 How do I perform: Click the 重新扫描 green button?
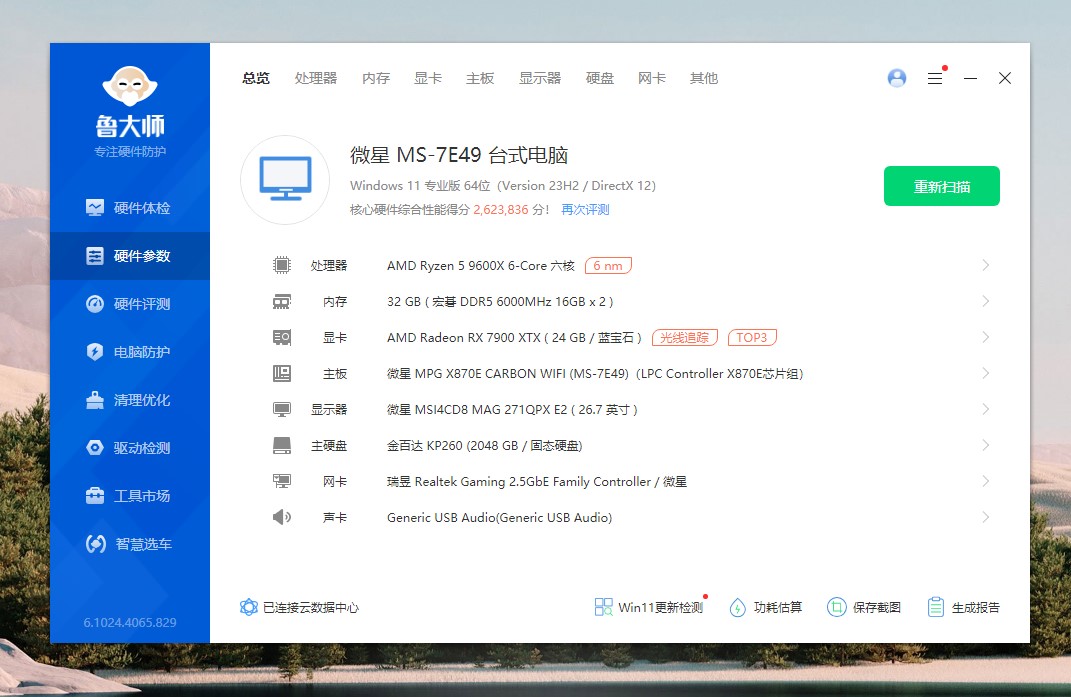tap(941, 186)
